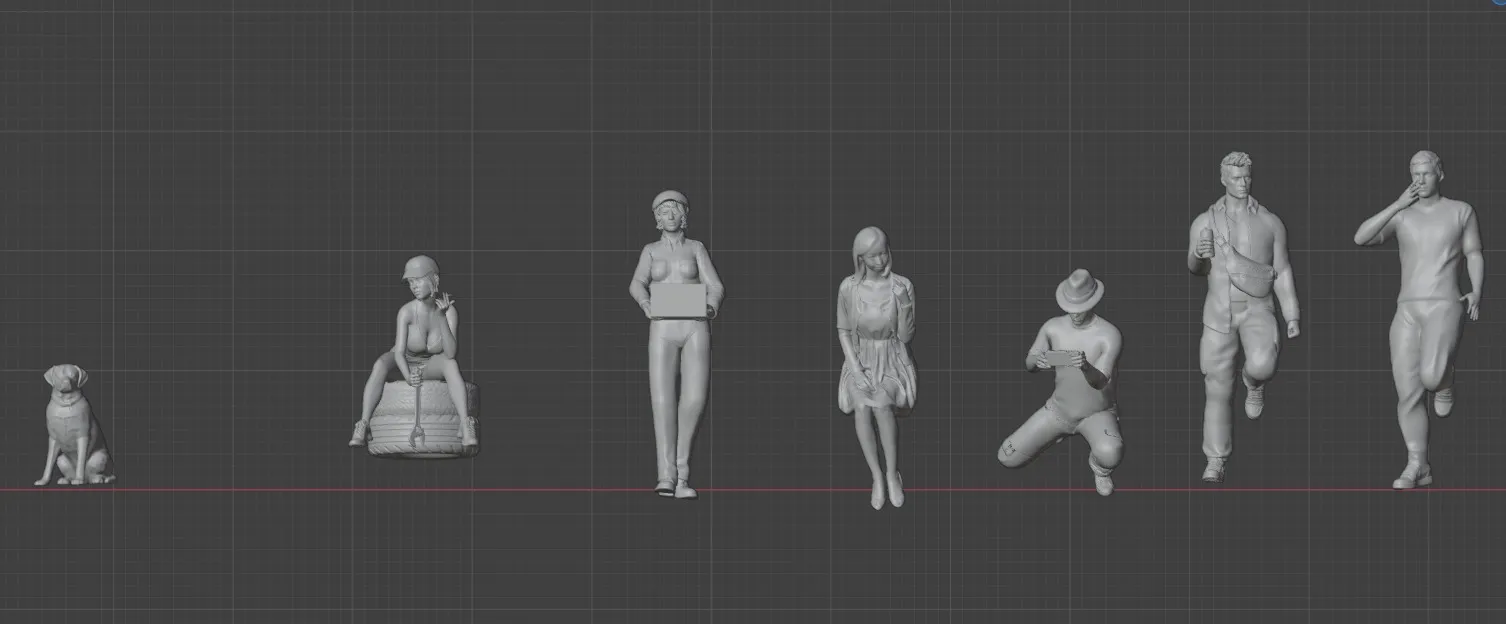Click the t-shirt man with hand at mouth
Viewport: 1506px width, 624px height.
pyautogui.click(x=1419, y=320)
